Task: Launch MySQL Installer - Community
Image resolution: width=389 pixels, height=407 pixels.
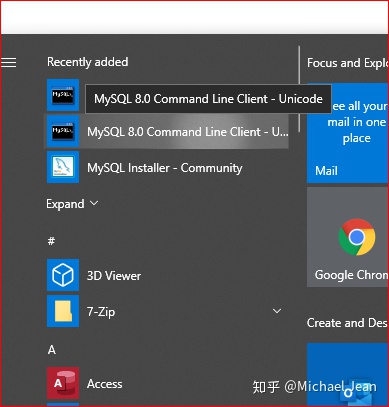Action: (165, 168)
